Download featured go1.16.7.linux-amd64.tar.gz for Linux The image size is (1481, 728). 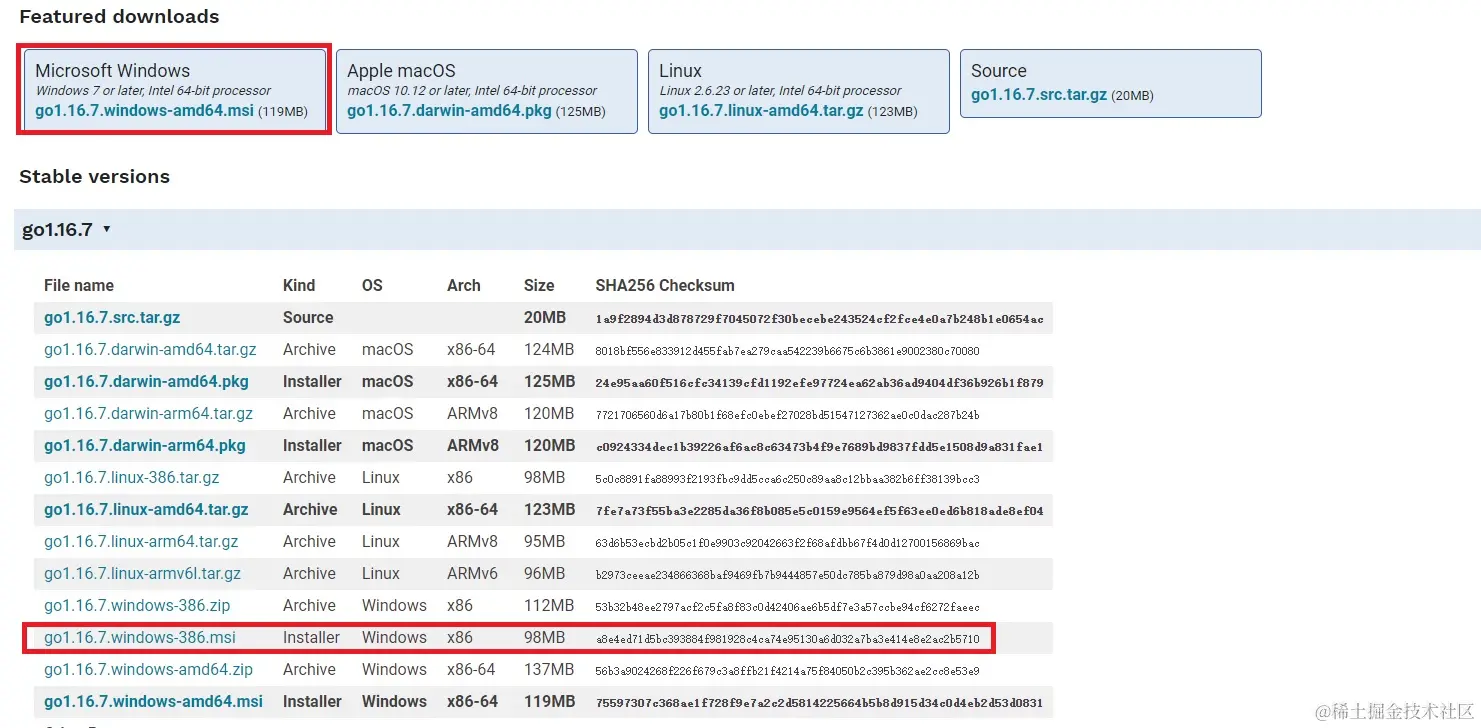point(761,111)
